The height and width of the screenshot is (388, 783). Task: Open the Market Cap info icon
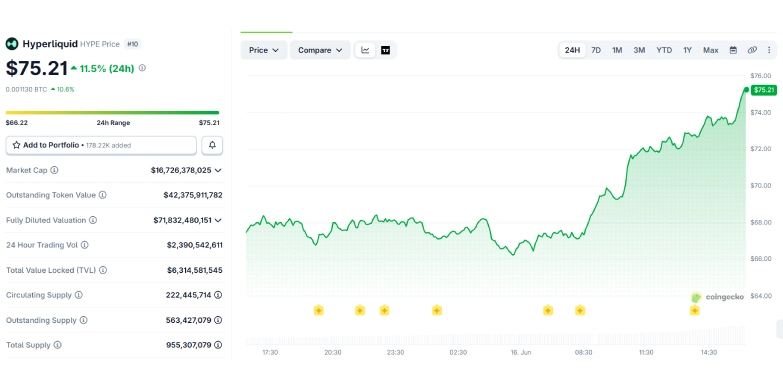(54, 170)
